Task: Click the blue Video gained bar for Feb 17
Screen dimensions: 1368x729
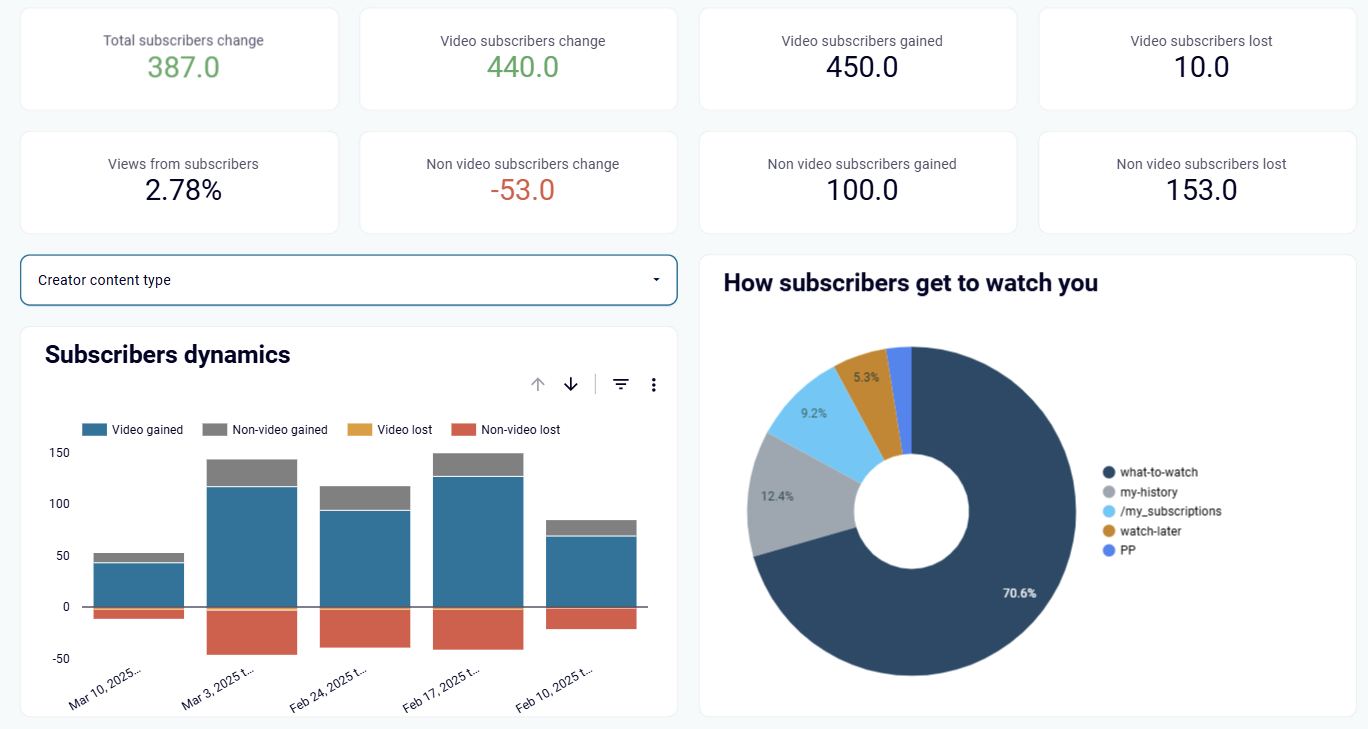Action: pos(478,541)
